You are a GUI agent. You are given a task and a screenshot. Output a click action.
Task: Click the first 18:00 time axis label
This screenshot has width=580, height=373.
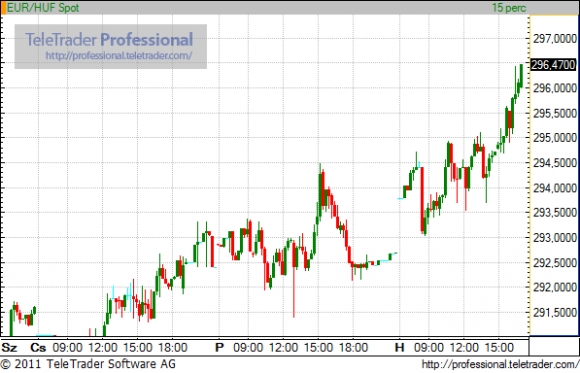click(173, 348)
